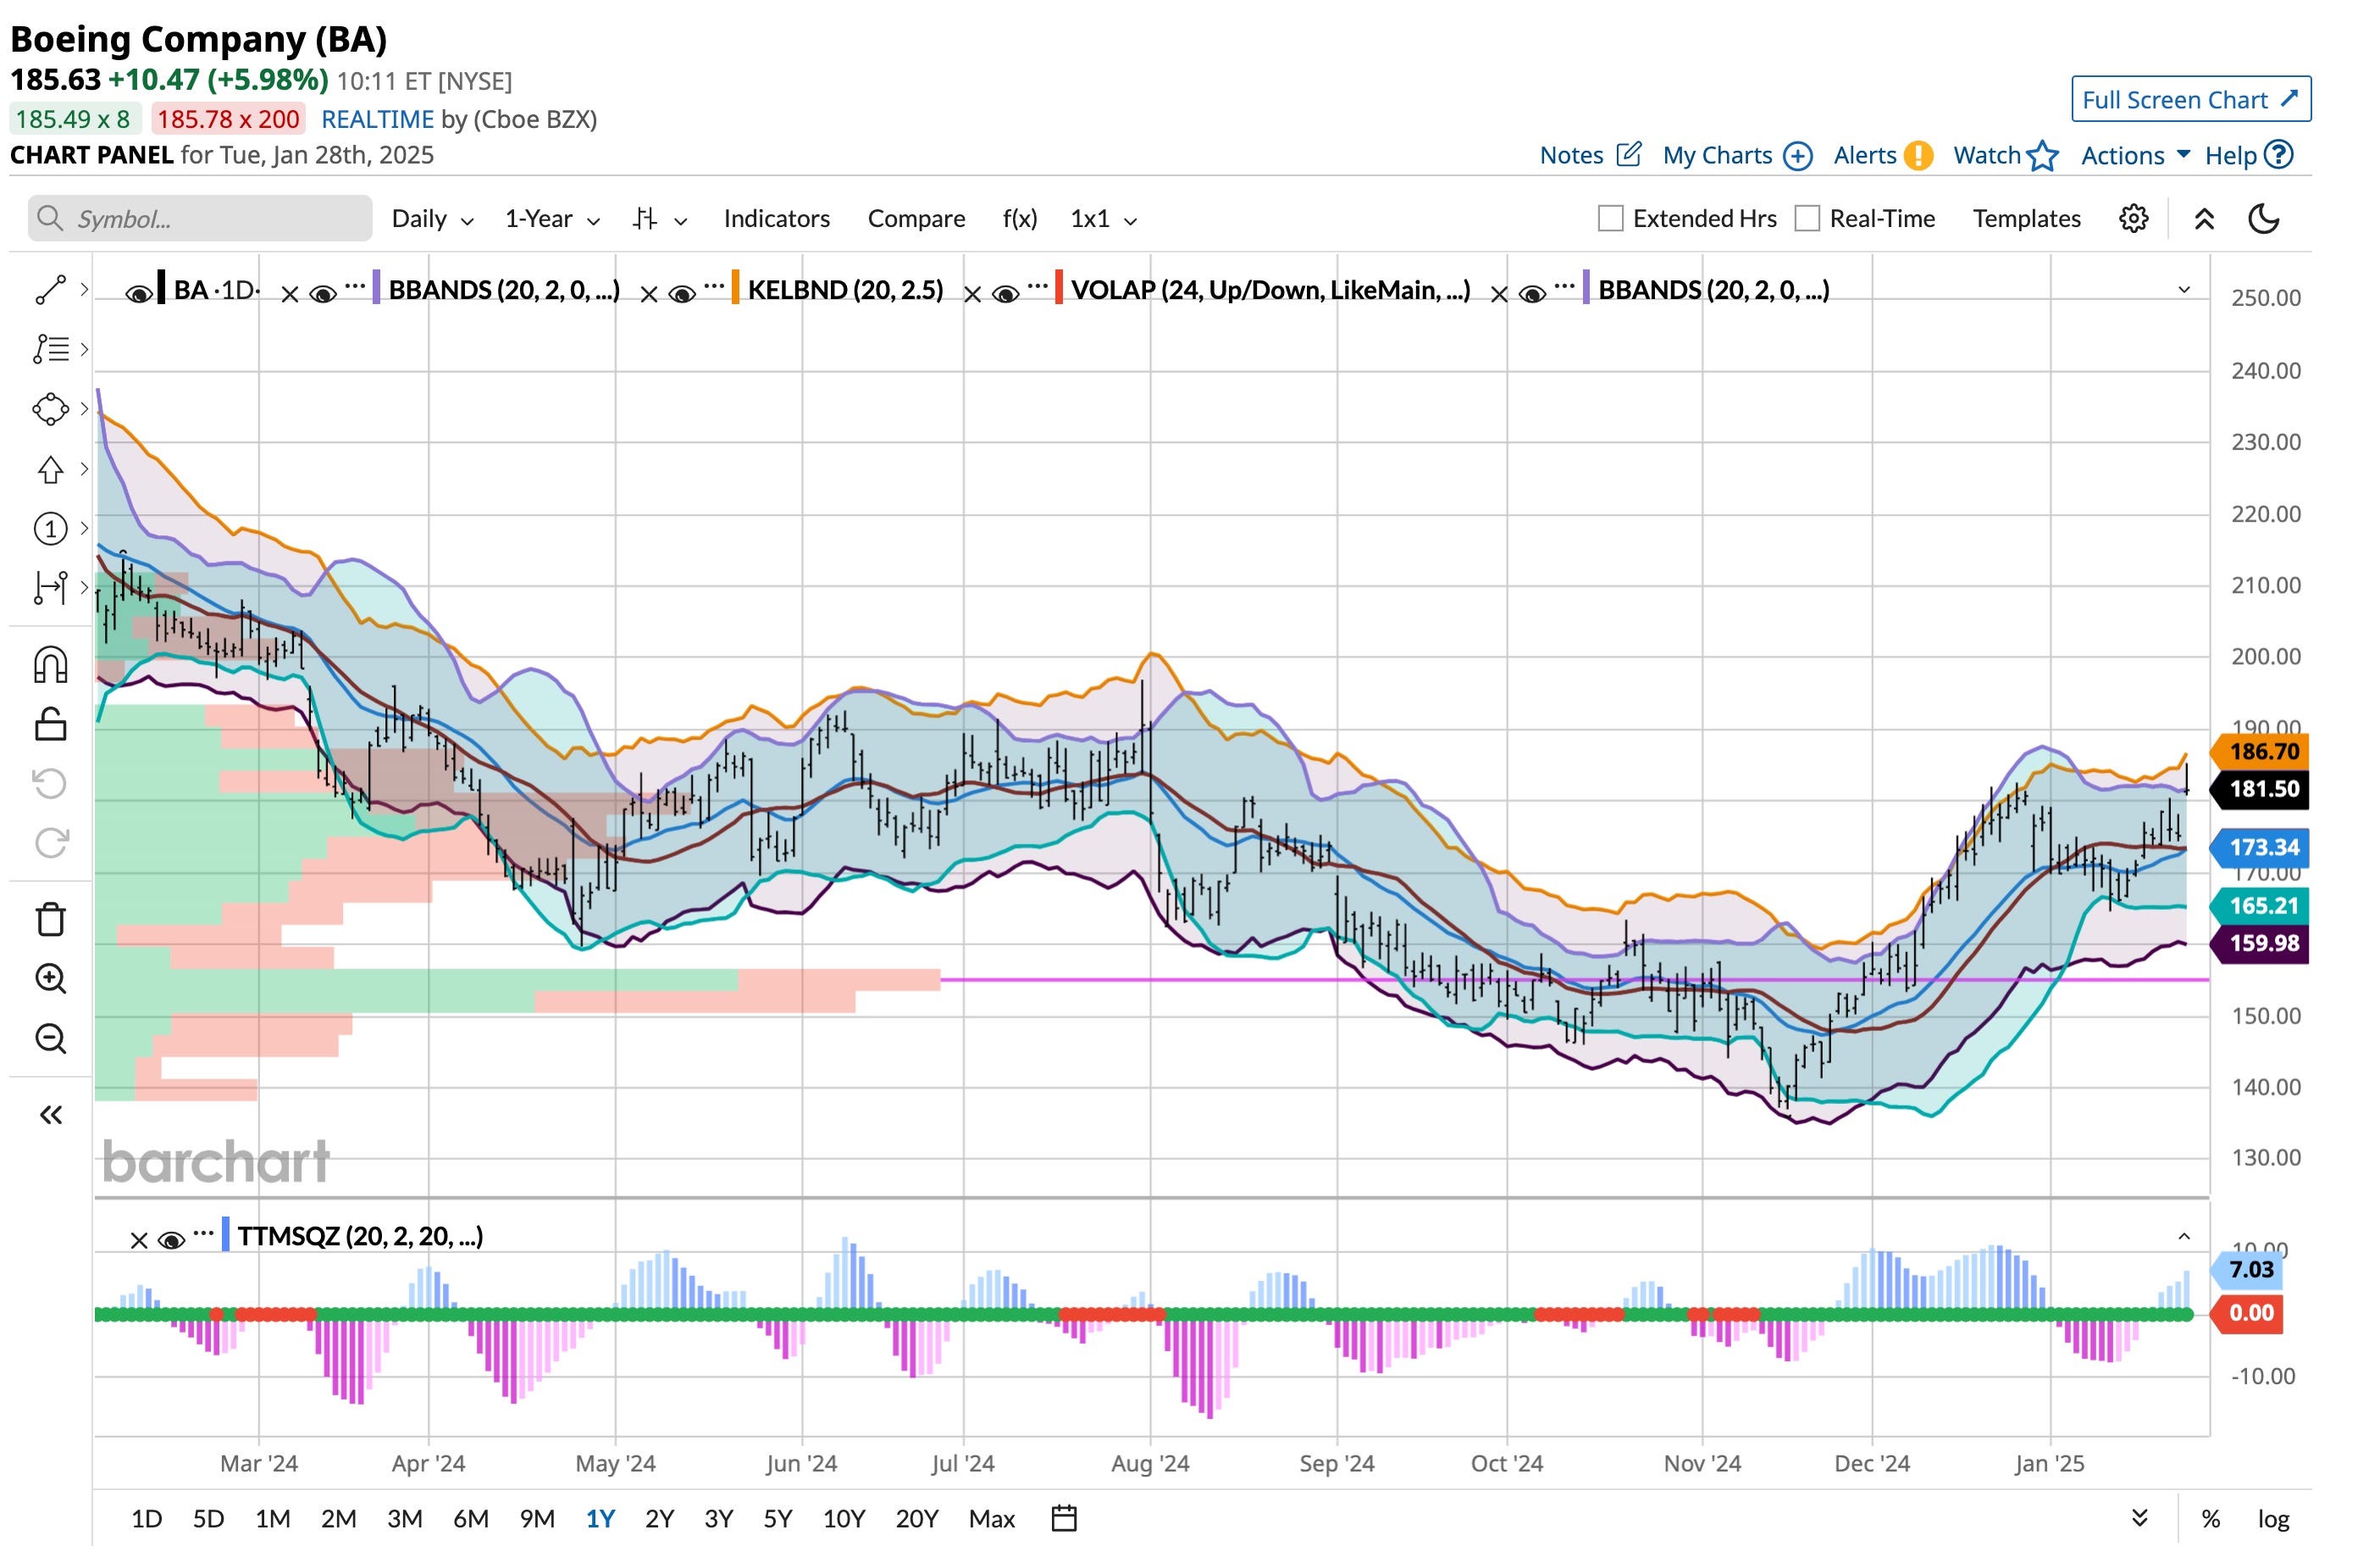Image resolution: width=2380 pixels, height=1552 pixels.
Task: Click the Notes edit icon
Action: [x=1629, y=154]
